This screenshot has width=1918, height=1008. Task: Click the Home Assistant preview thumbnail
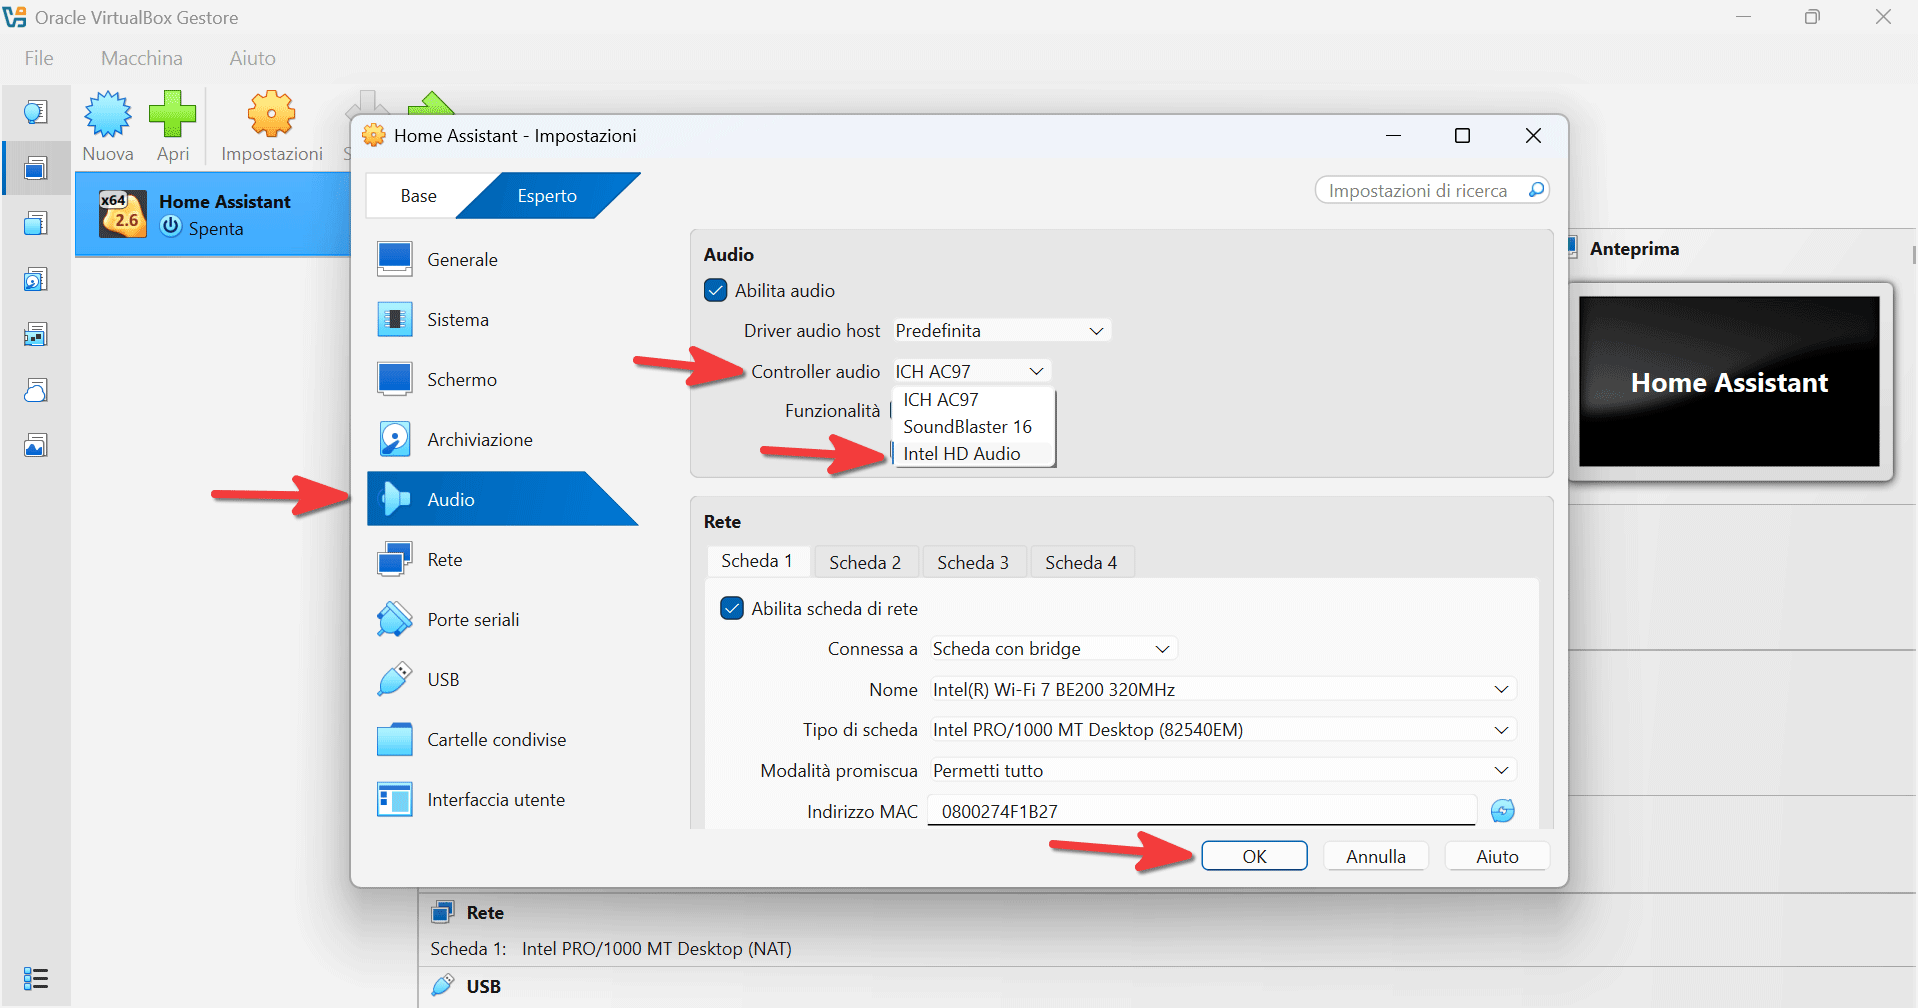point(1729,381)
